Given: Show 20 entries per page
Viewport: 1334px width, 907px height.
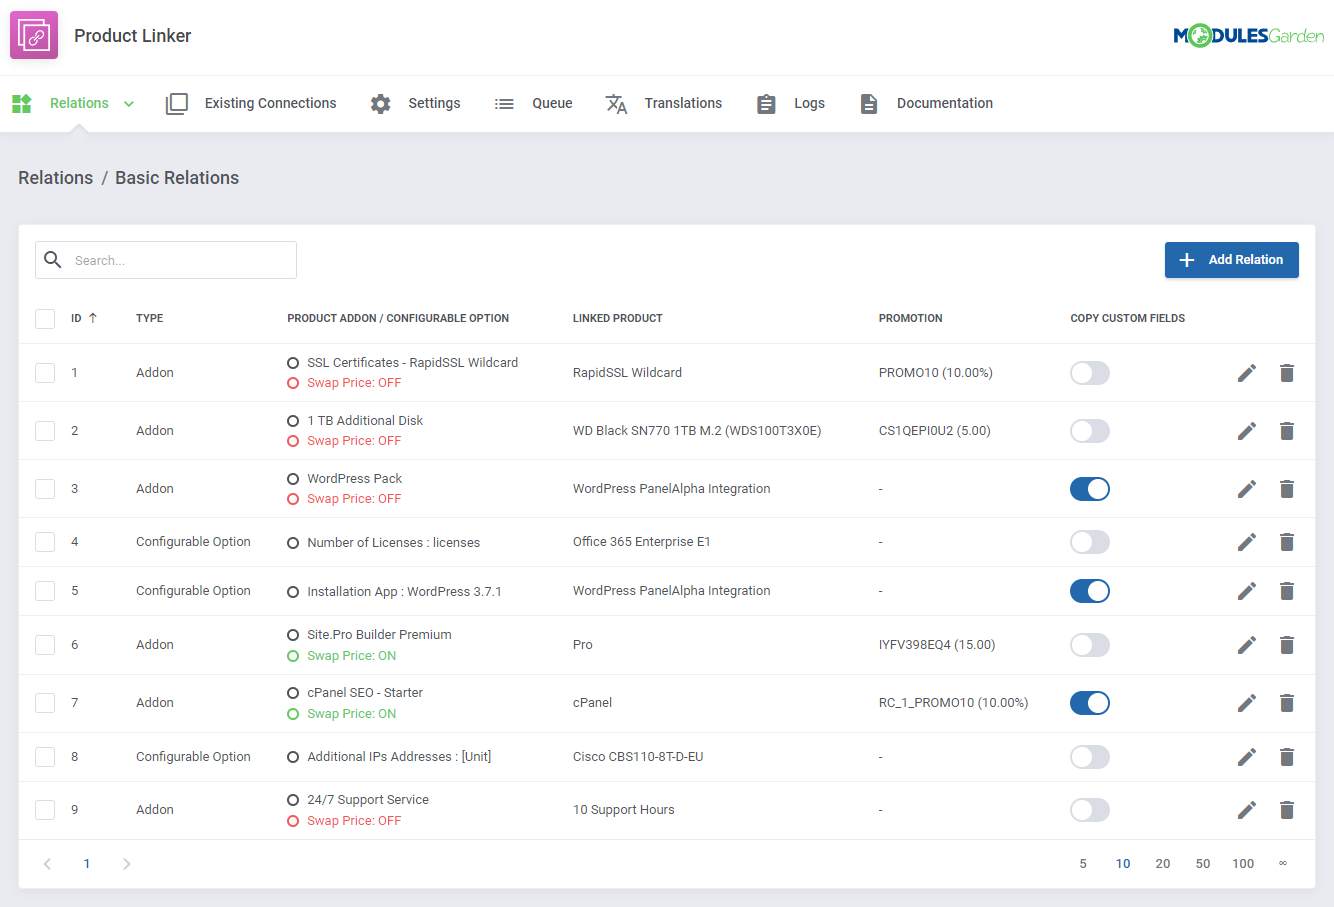Looking at the screenshot, I should click(x=1162, y=864).
